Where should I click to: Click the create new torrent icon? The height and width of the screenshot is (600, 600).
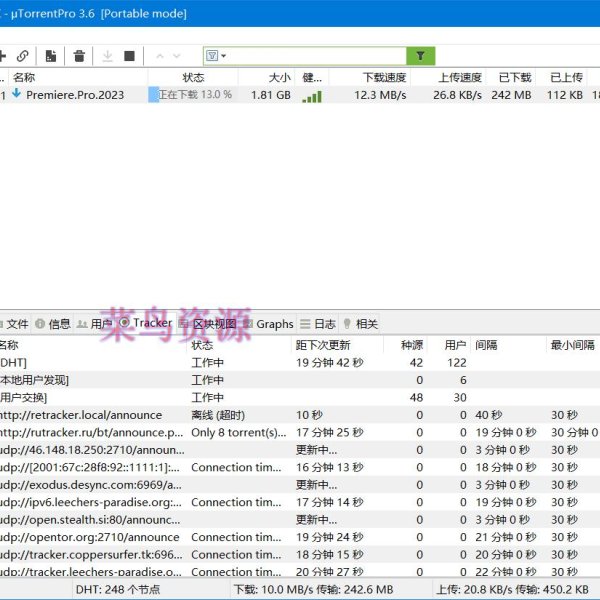coord(51,56)
